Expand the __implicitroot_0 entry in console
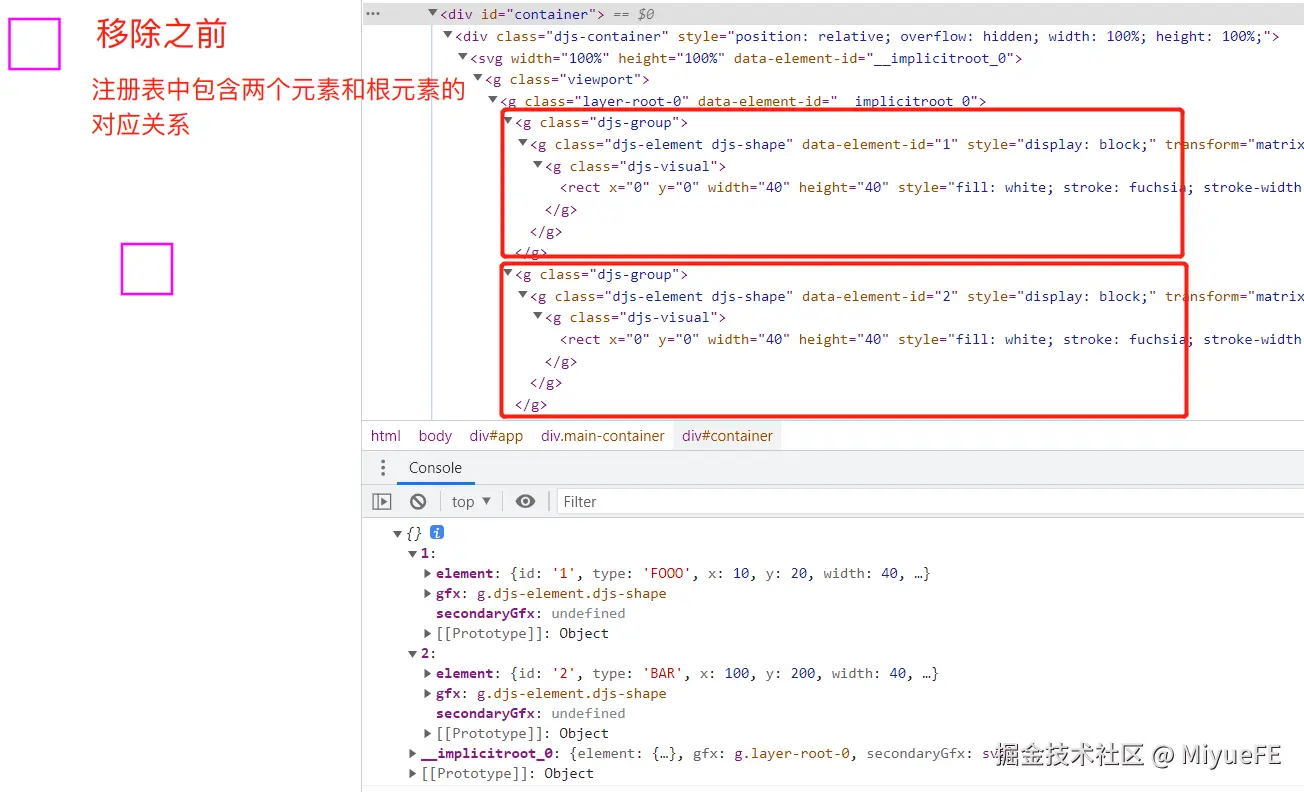1304x792 pixels. tap(413, 754)
